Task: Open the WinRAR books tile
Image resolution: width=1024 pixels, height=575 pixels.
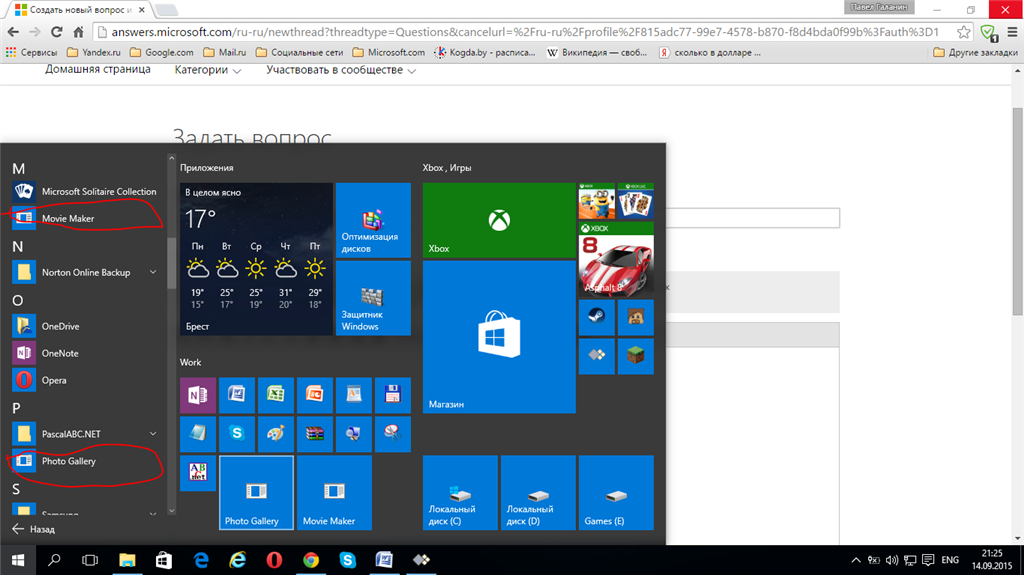Action: coord(315,434)
